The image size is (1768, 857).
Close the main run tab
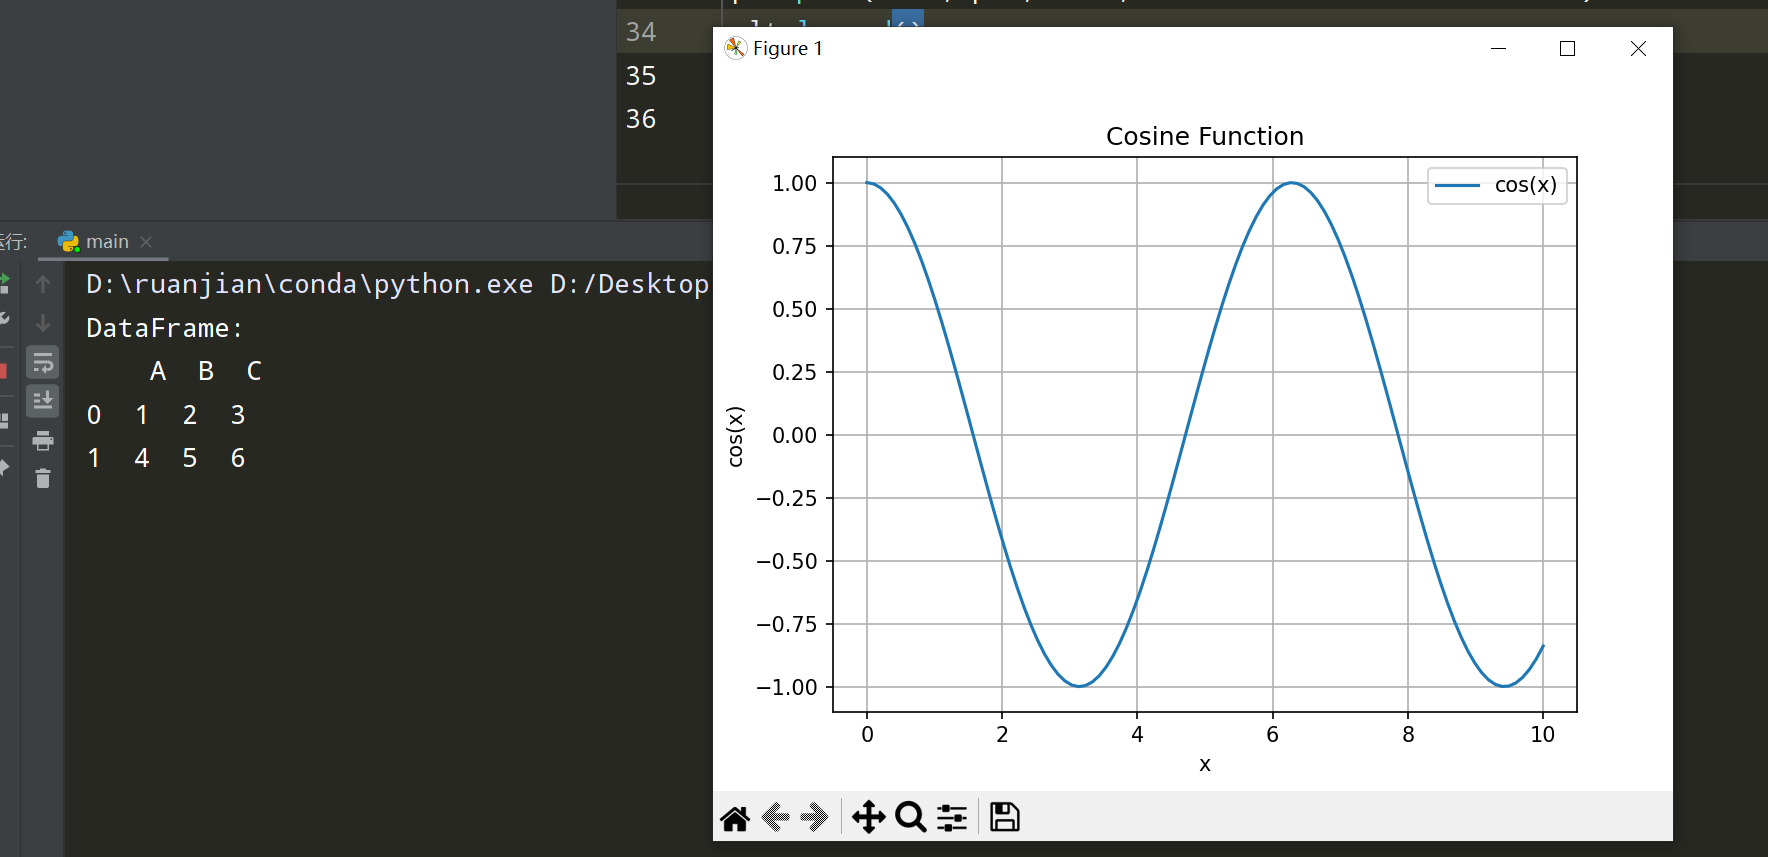tap(146, 242)
